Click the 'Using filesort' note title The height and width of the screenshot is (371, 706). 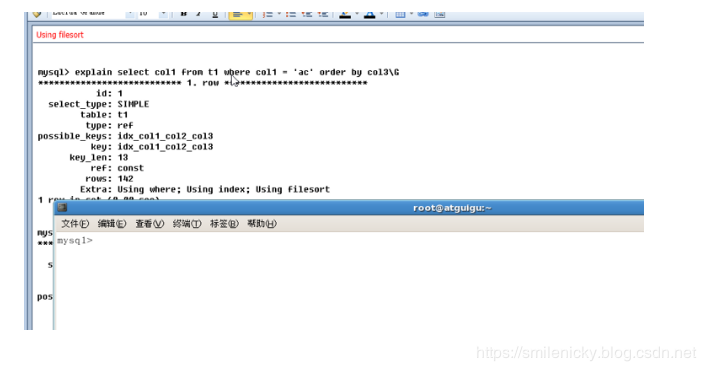click(60, 35)
